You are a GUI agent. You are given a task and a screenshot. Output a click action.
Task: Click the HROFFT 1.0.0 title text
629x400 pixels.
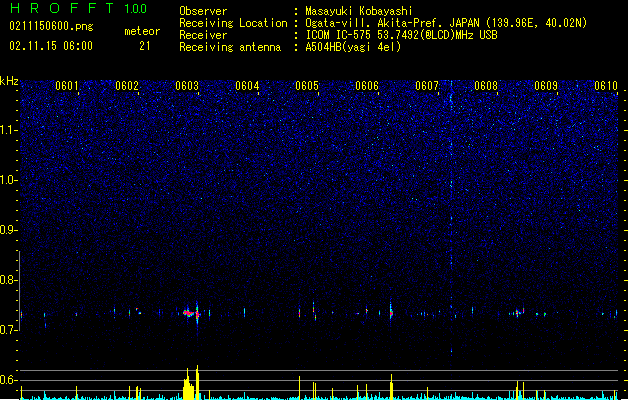(x=78, y=8)
